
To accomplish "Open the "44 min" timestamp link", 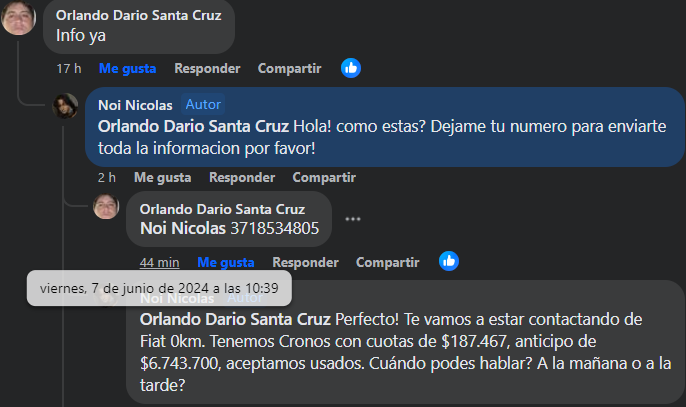I will tap(159, 262).
